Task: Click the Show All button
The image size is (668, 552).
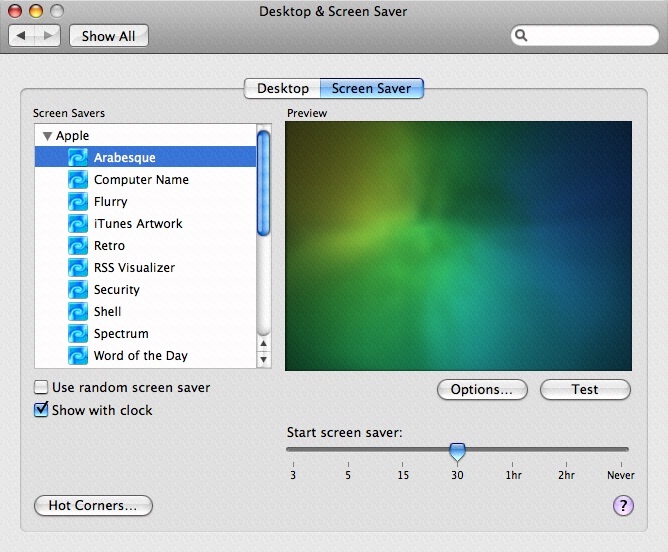Action: pyautogui.click(x=109, y=36)
